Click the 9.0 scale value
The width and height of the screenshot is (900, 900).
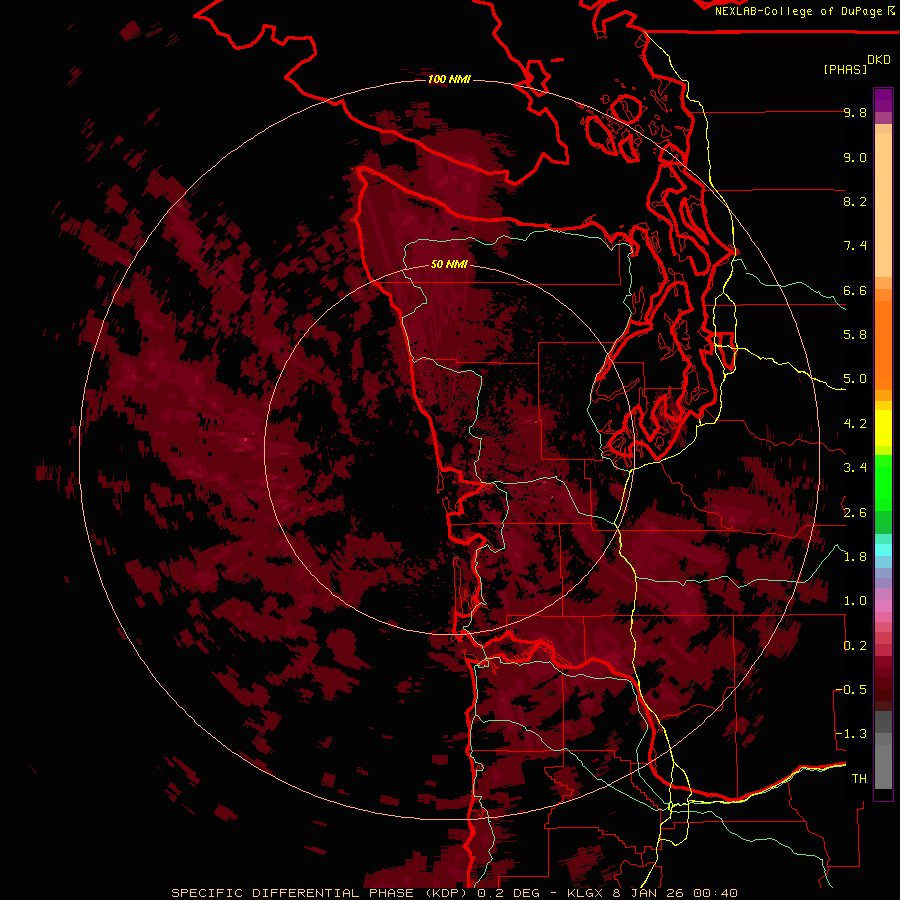pyautogui.click(x=855, y=157)
